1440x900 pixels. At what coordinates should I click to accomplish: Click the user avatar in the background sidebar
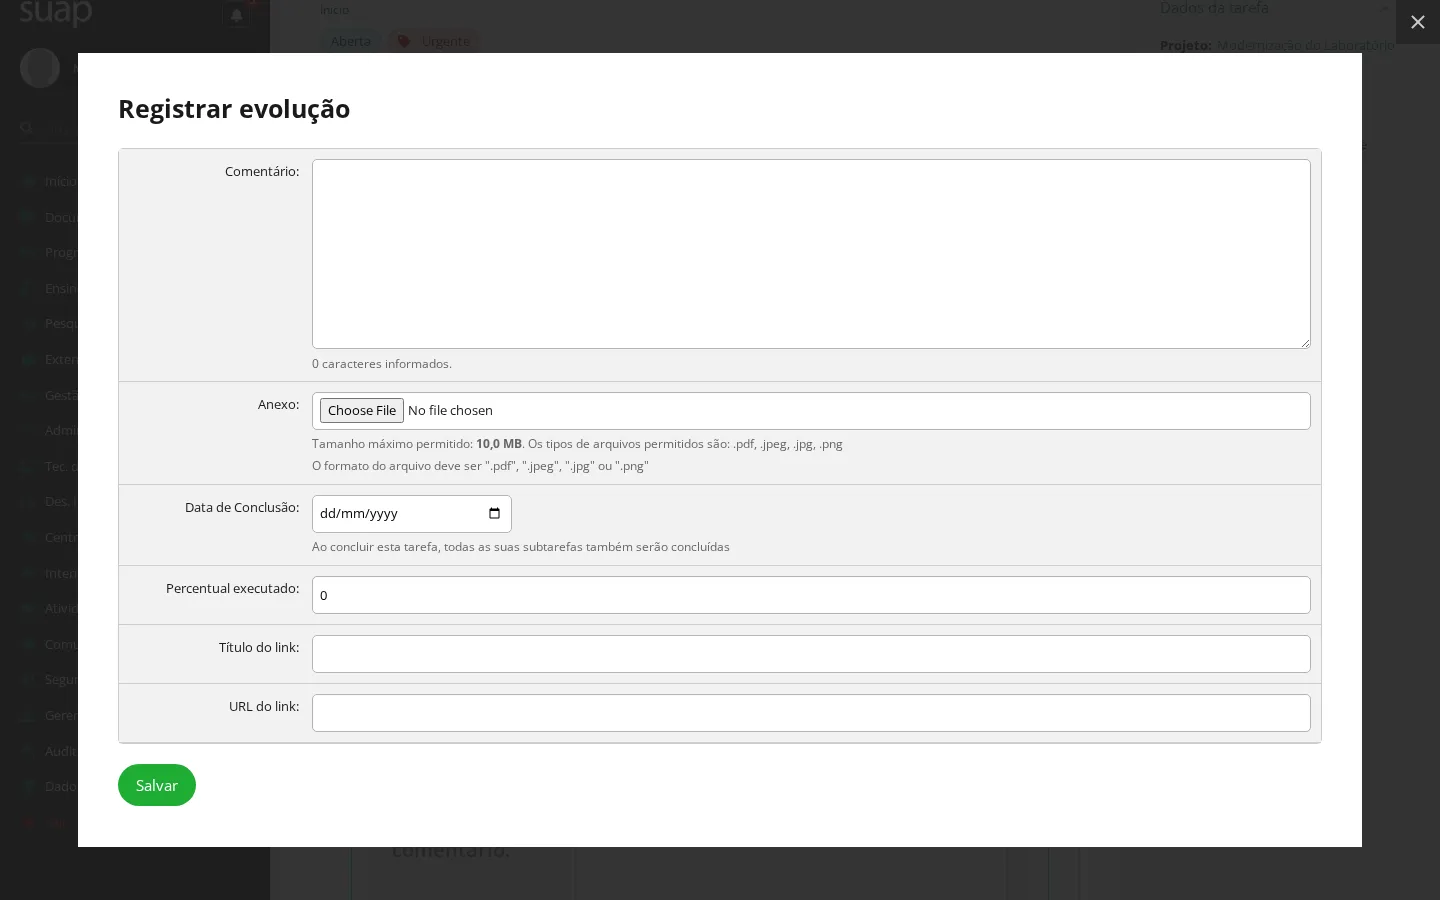(x=40, y=68)
